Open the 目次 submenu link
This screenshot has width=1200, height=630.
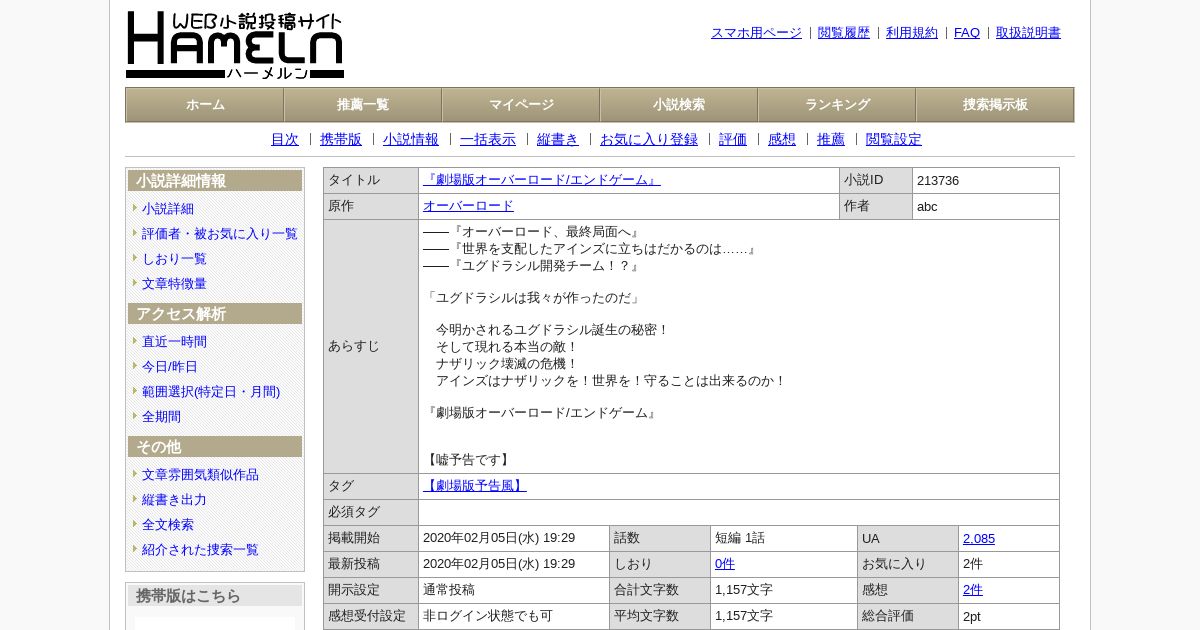[285, 140]
